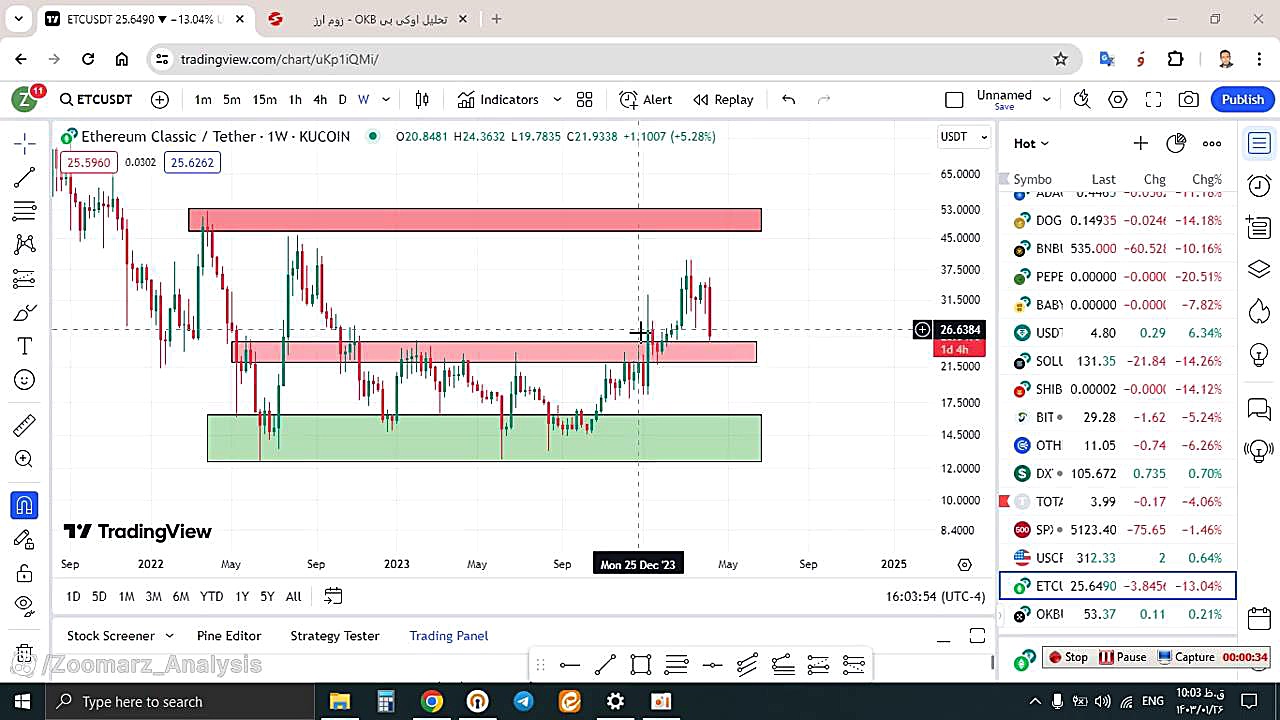Screen dimensions: 1280x720
Task: Select the Text annotation tool
Action: pos(25,346)
